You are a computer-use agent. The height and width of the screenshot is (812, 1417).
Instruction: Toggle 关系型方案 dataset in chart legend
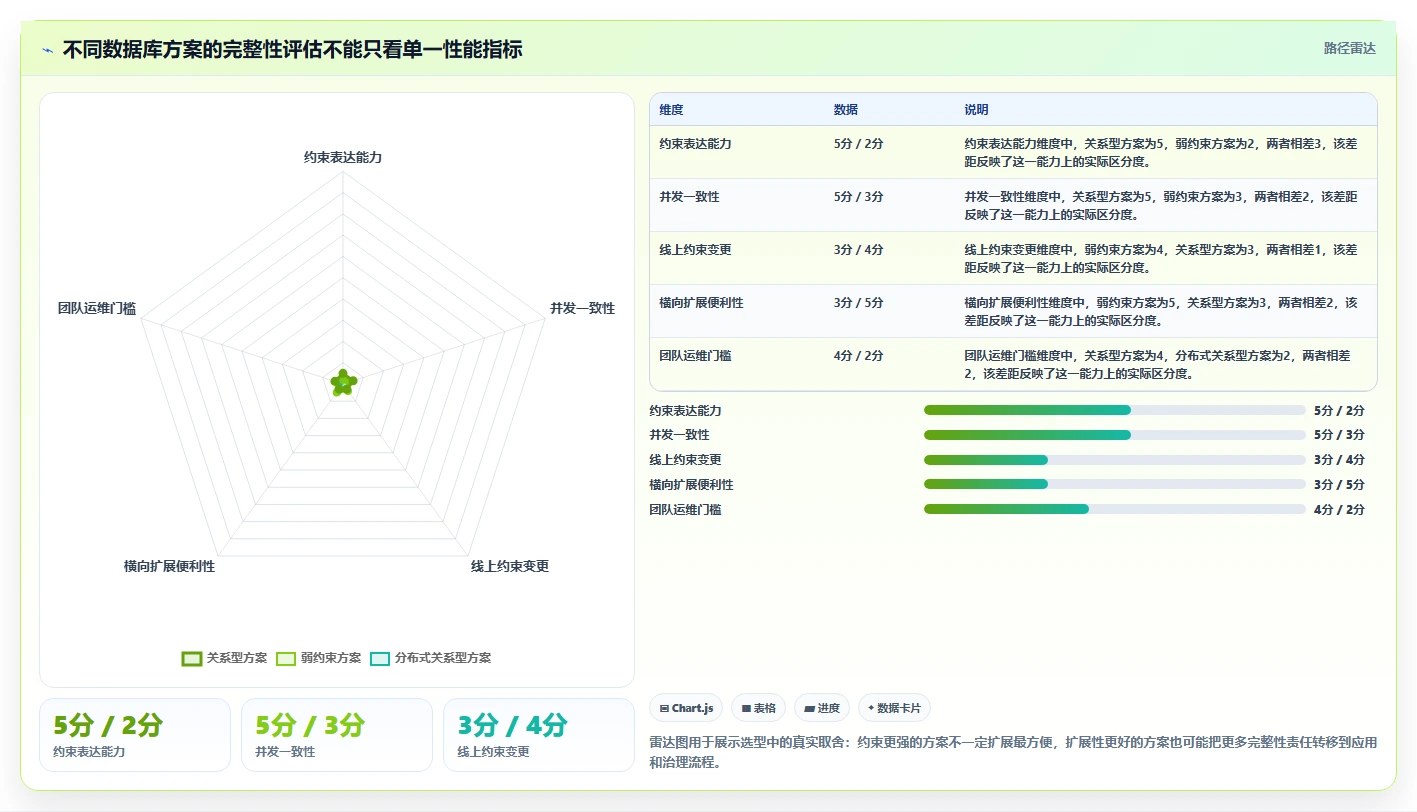point(225,658)
